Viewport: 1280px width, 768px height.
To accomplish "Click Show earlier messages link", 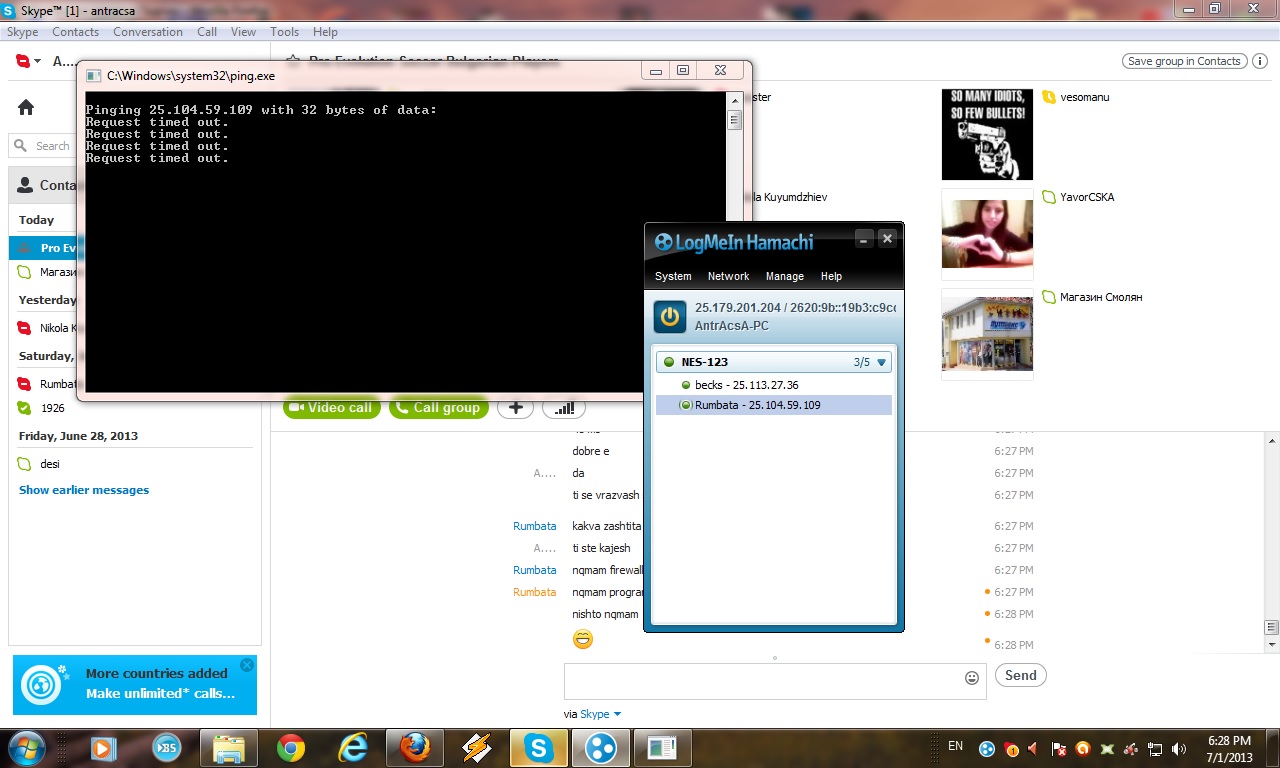I will (x=84, y=490).
